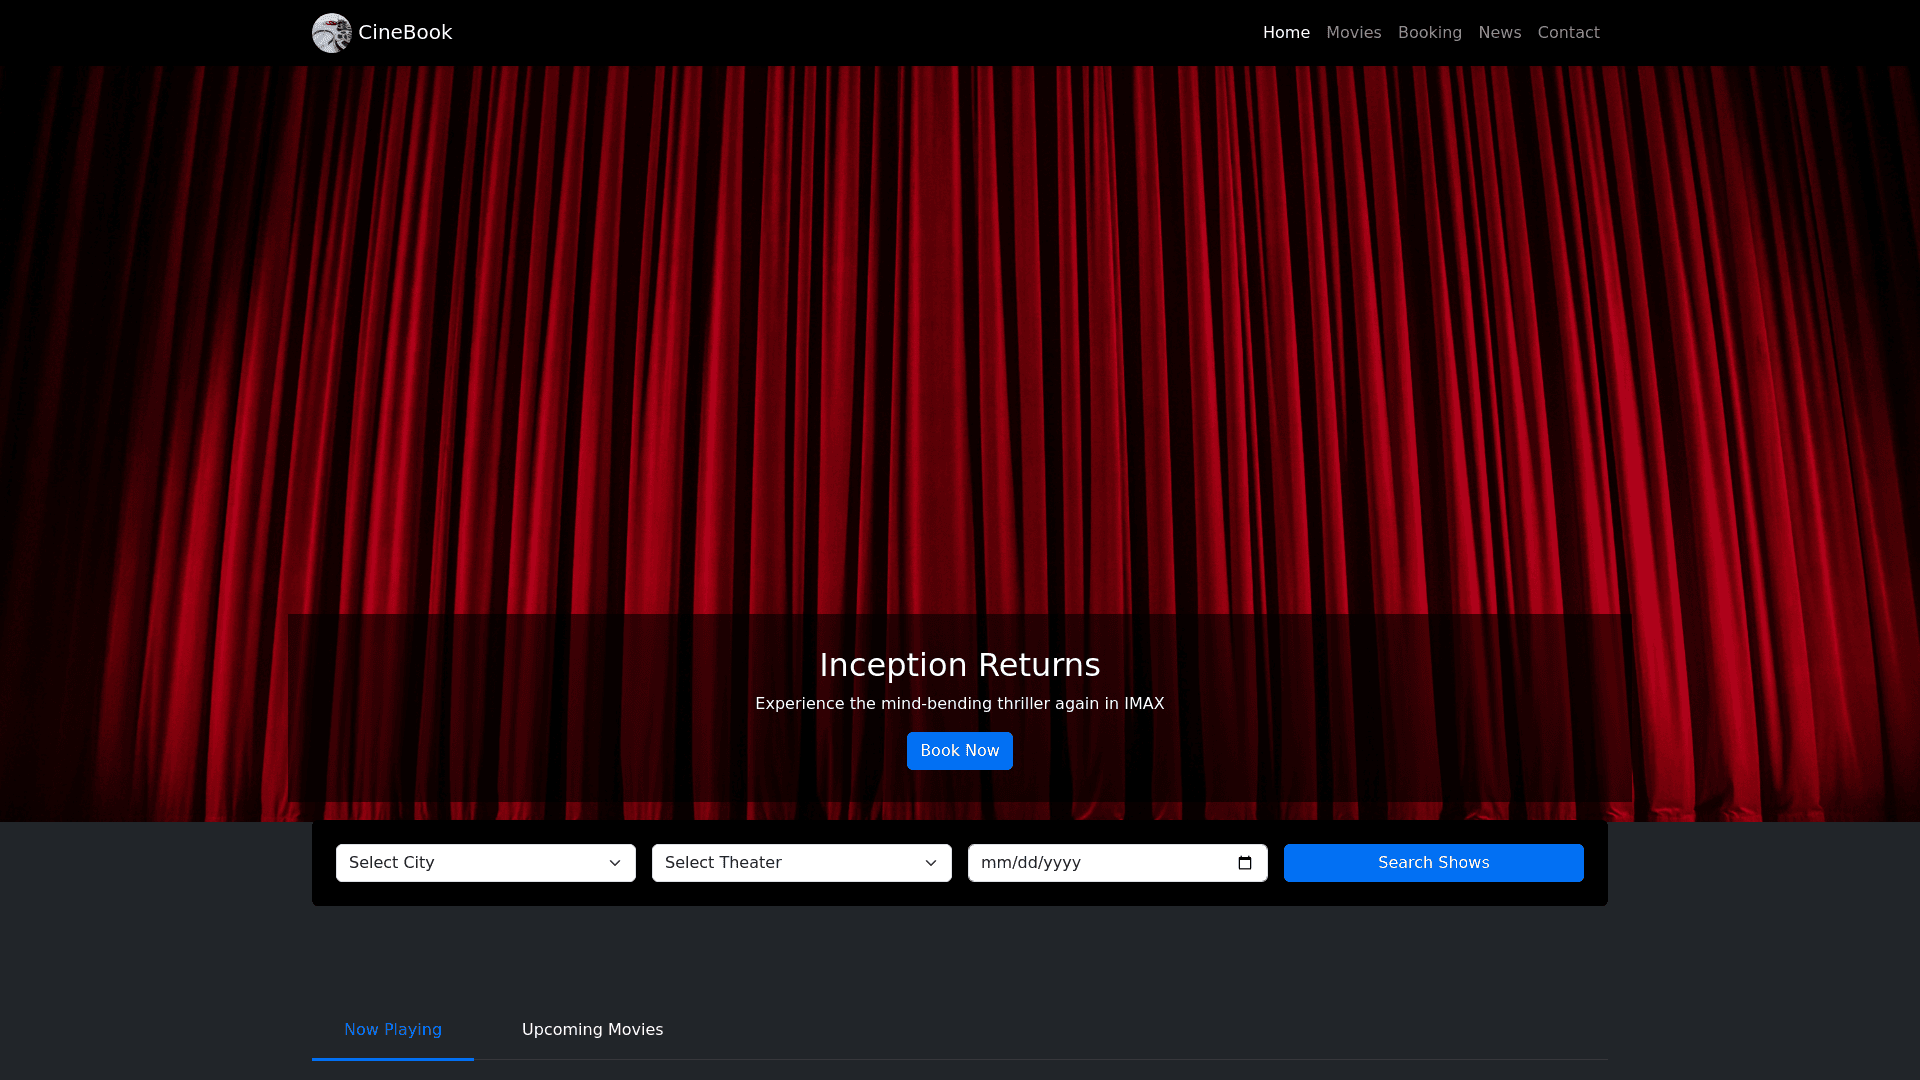Open the date picker calendar icon
This screenshot has width=1920, height=1080.
tap(1245, 863)
